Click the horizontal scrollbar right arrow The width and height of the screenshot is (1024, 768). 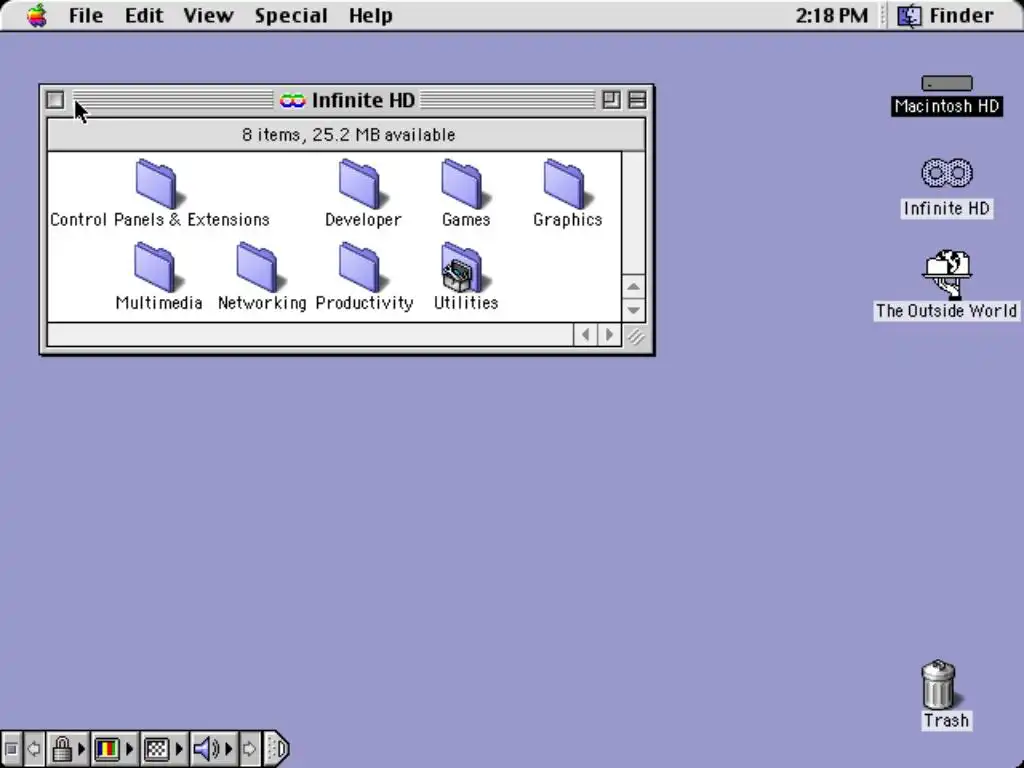click(609, 335)
